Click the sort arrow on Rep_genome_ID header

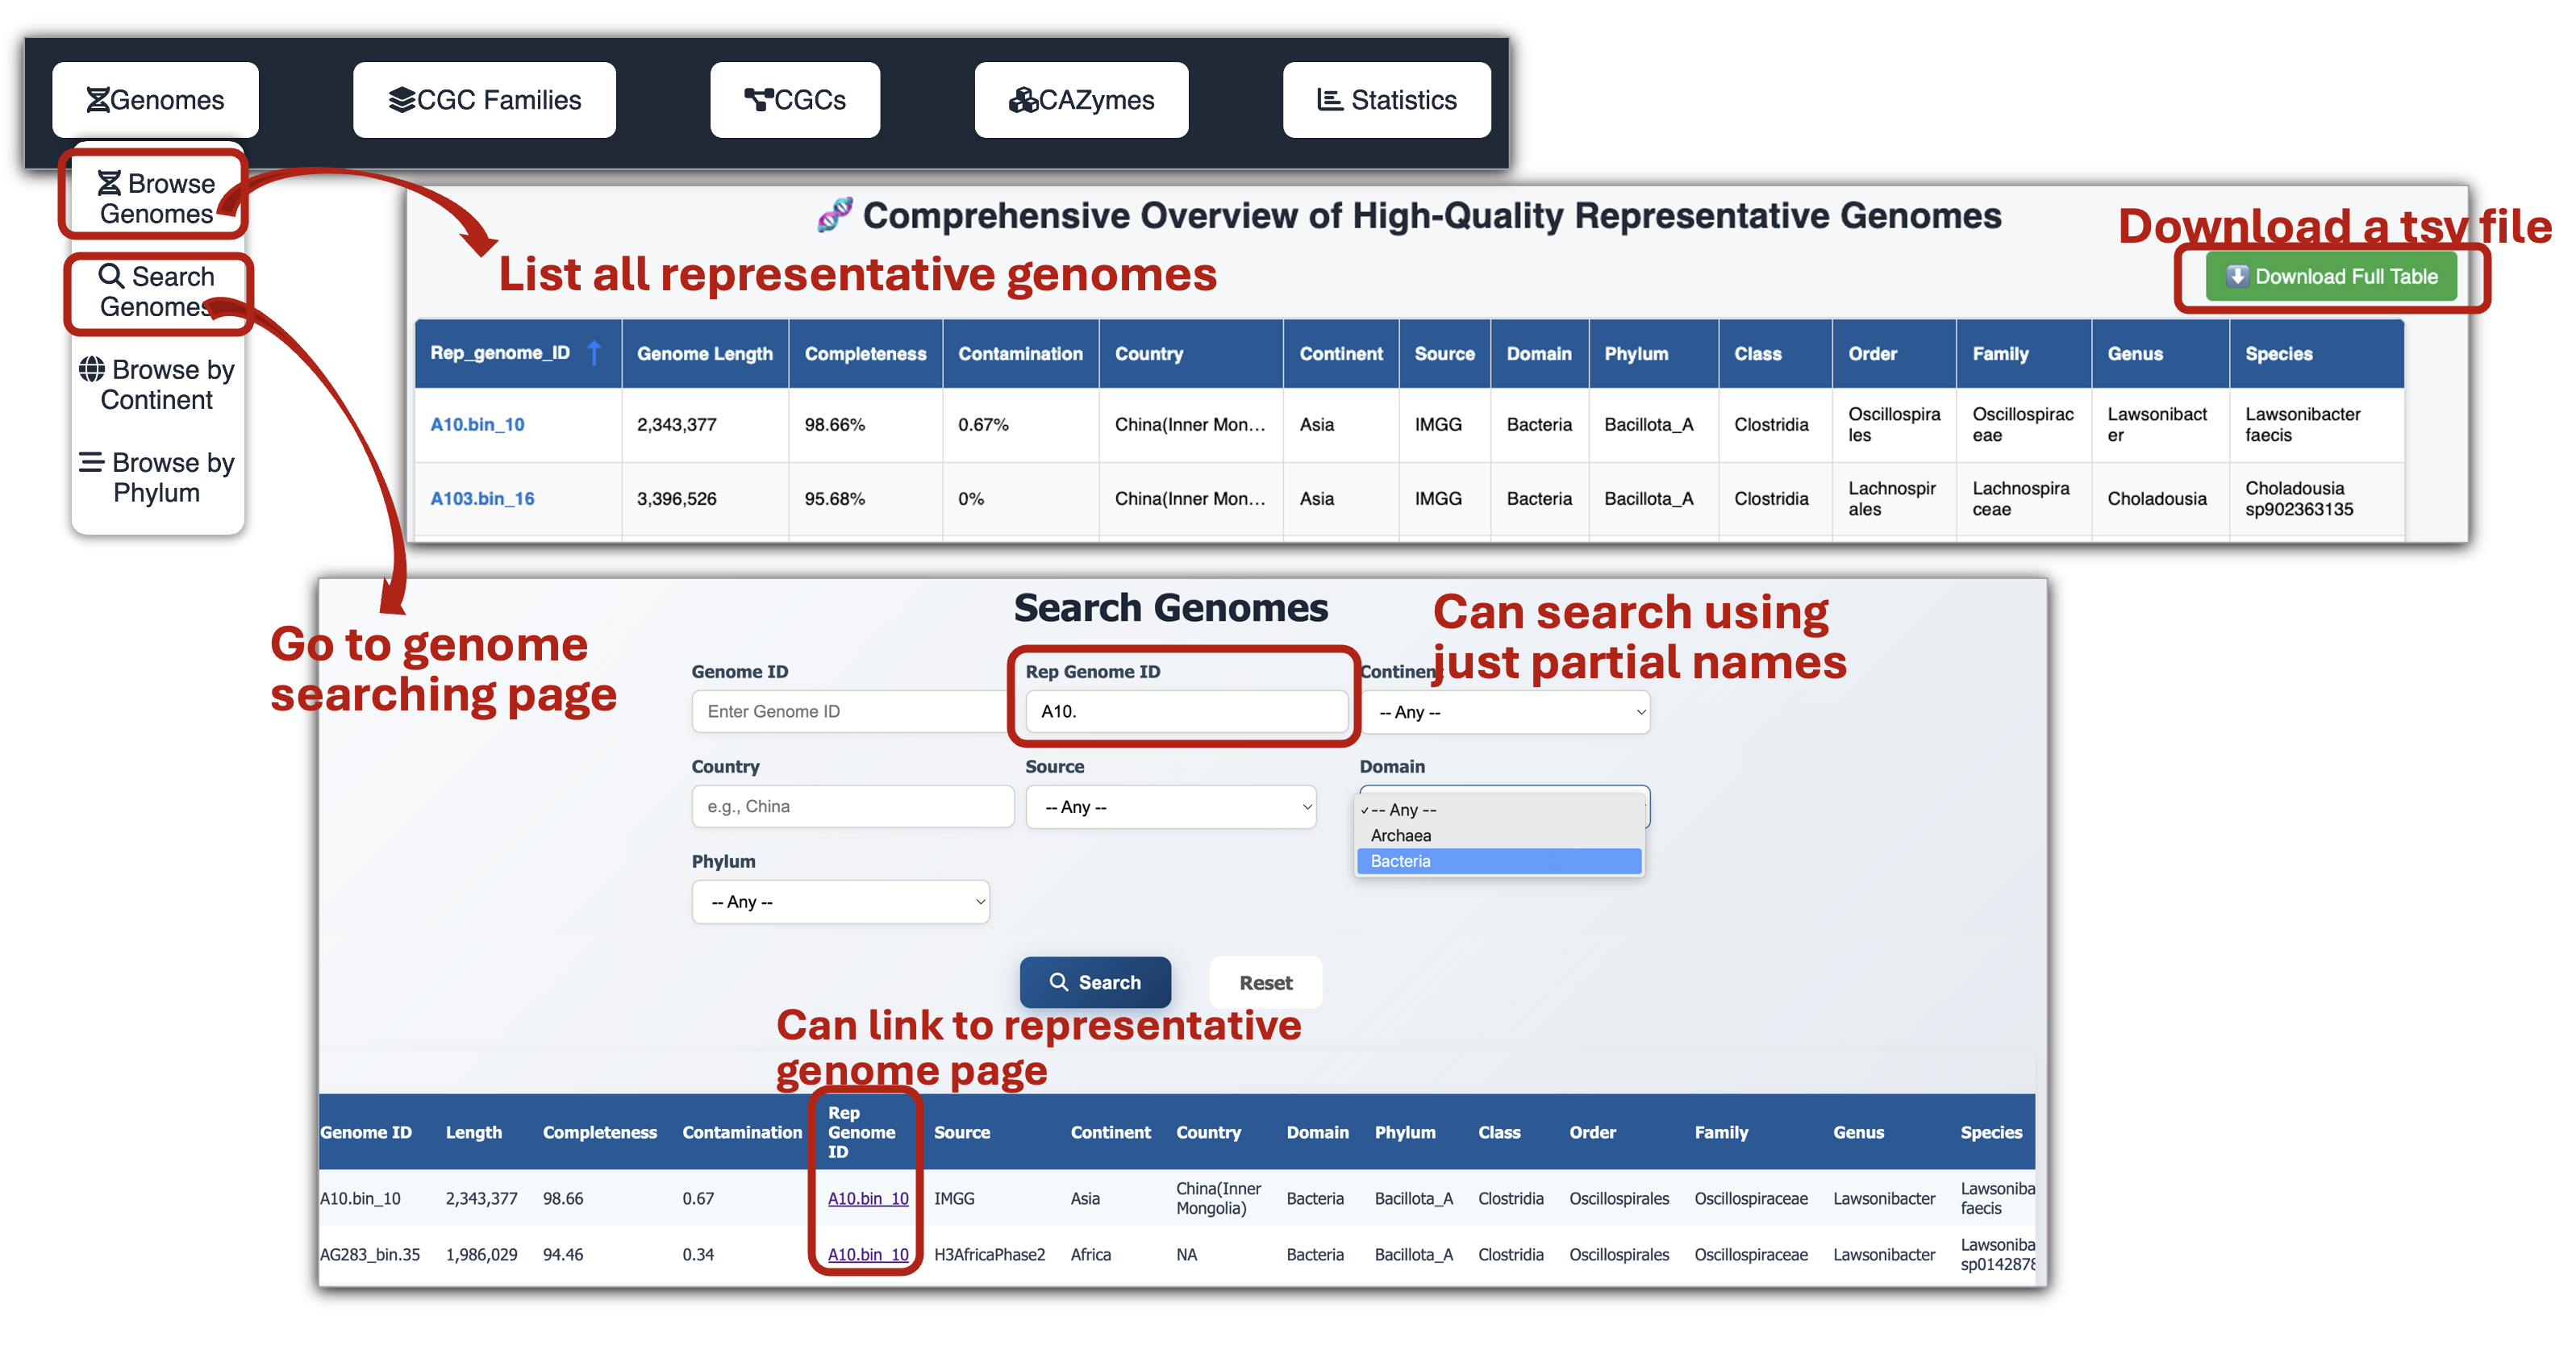pyautogui.click(x=595, y=352)
